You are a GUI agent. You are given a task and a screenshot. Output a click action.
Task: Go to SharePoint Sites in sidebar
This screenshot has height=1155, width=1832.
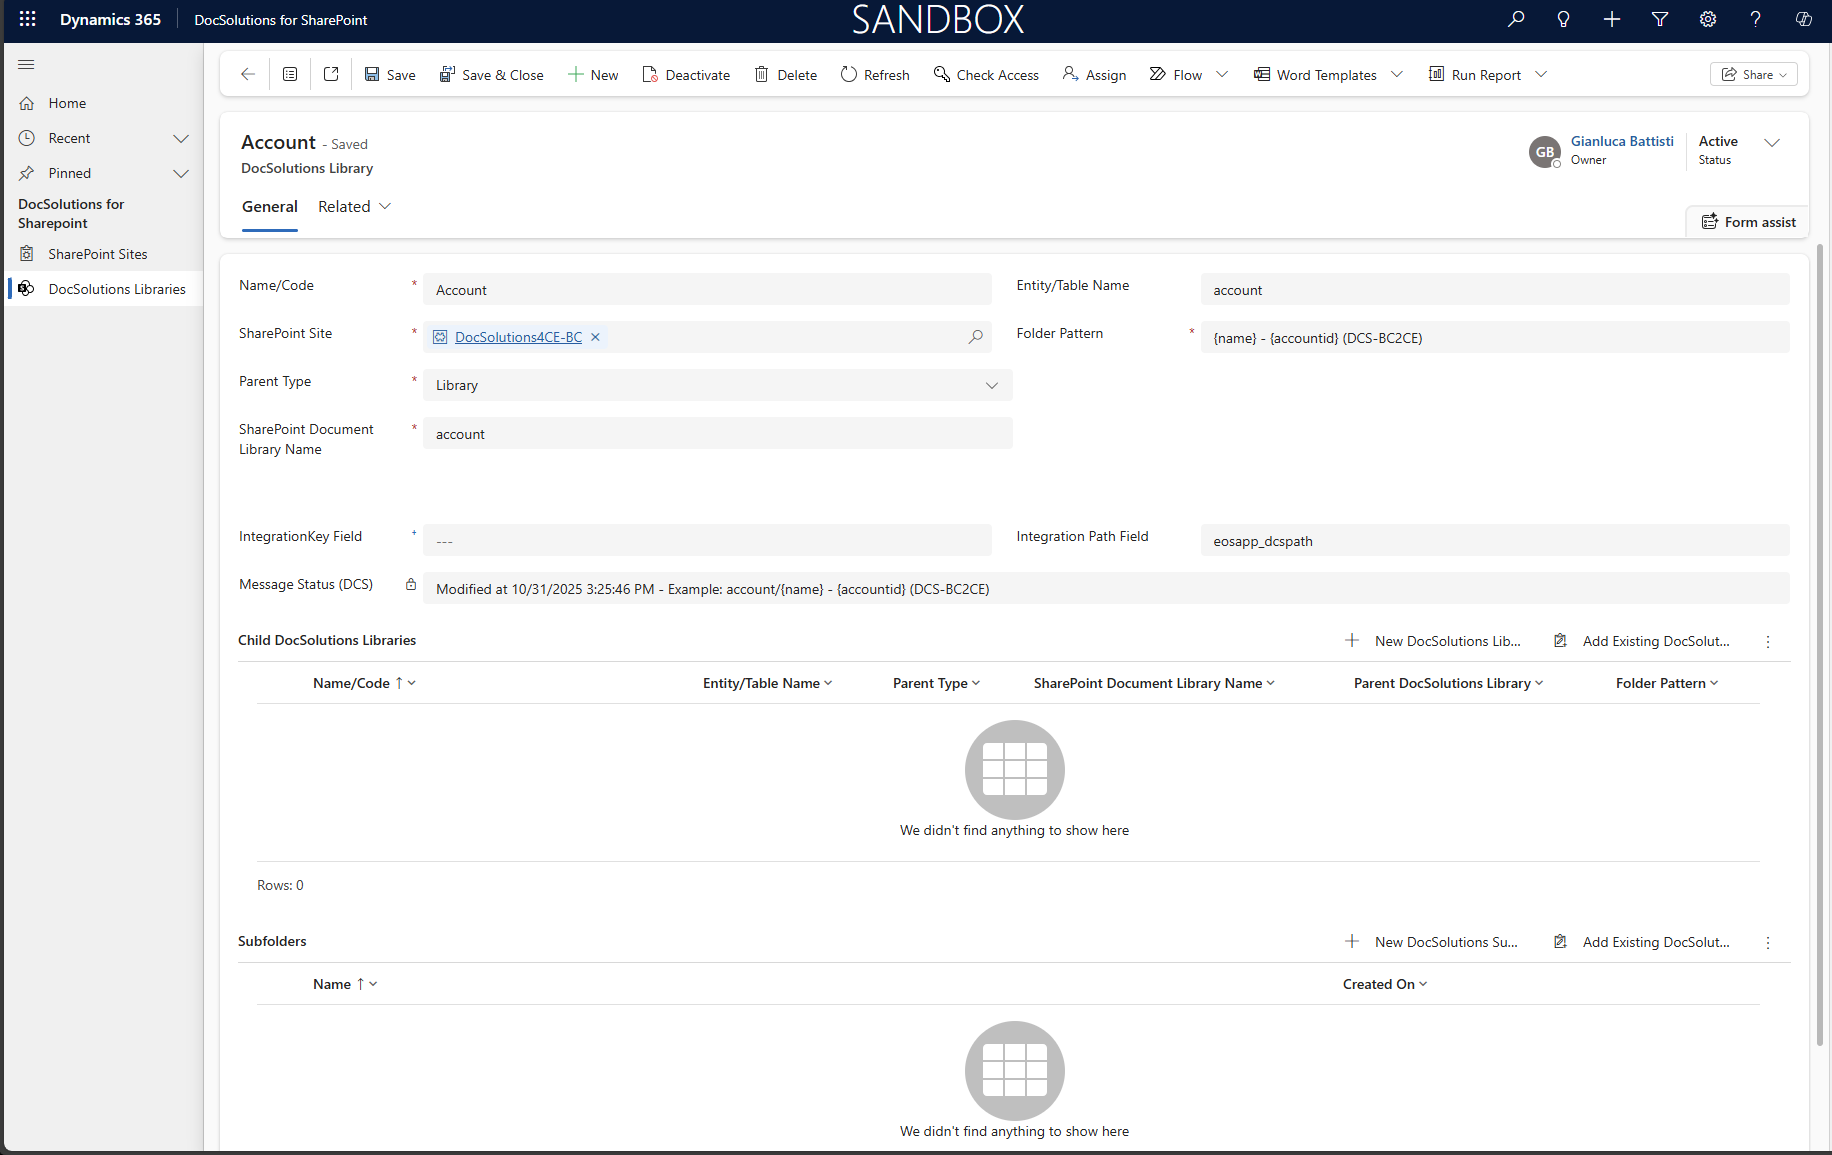(98, 254)
